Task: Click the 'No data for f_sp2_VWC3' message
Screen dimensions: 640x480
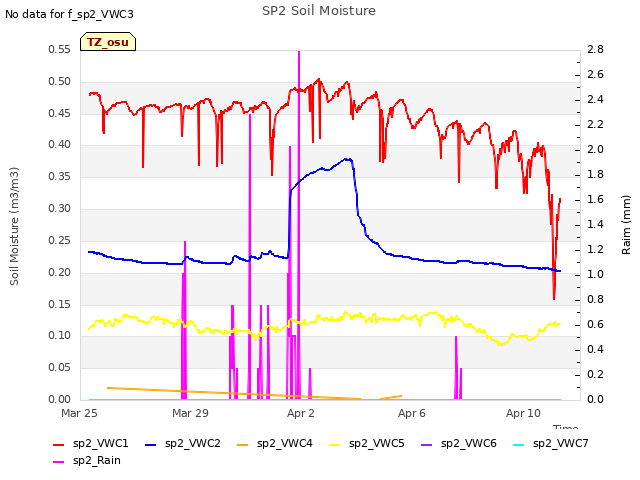Action: pos(69,14)
